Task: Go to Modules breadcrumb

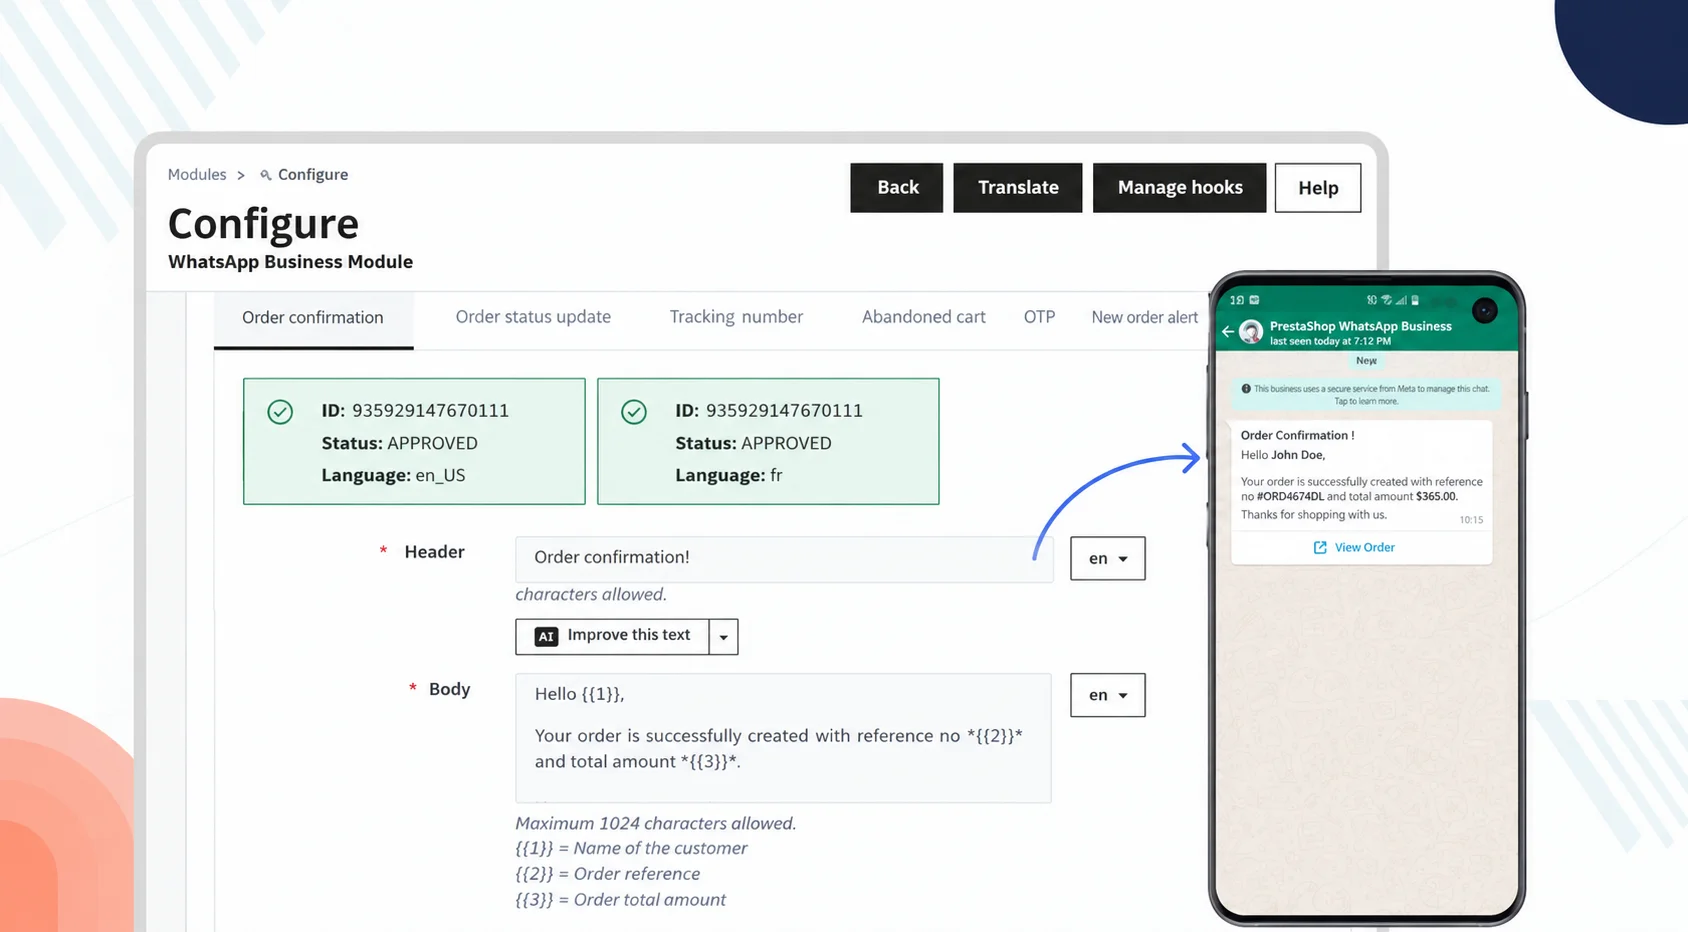Action: click(197, 174)
